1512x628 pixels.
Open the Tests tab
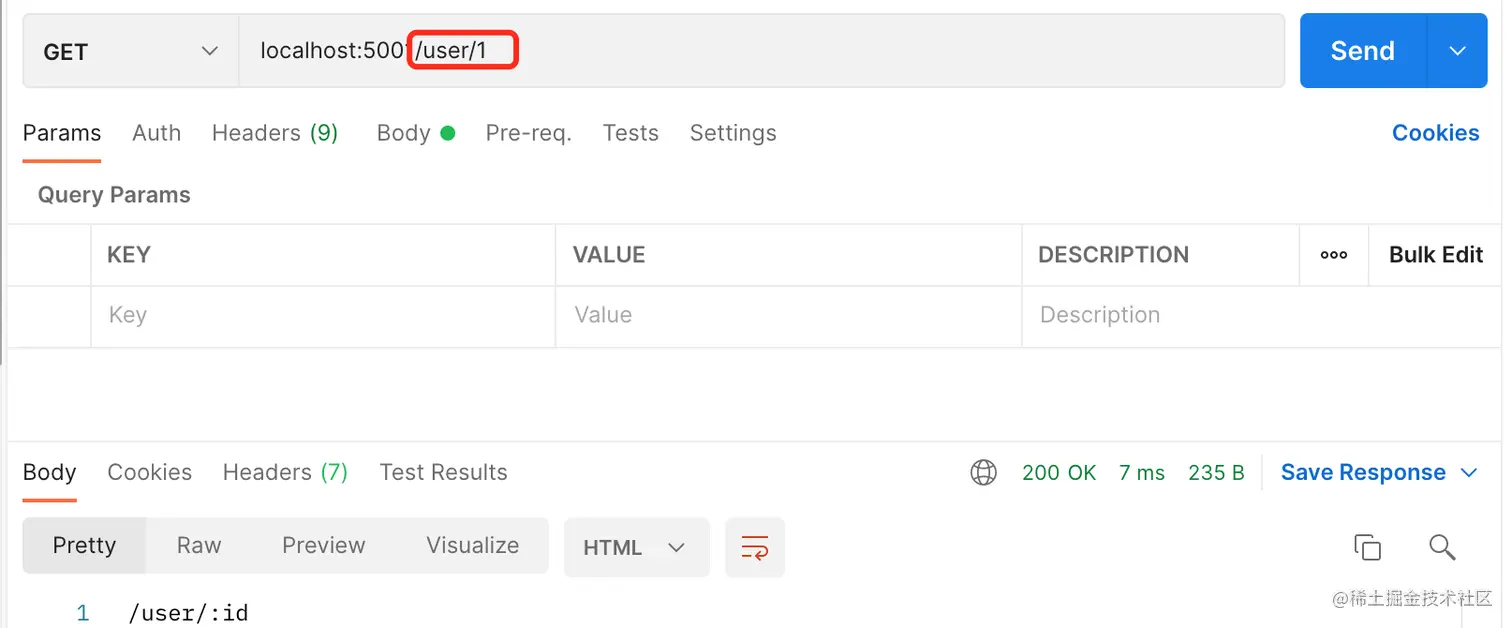coord(631,133)
